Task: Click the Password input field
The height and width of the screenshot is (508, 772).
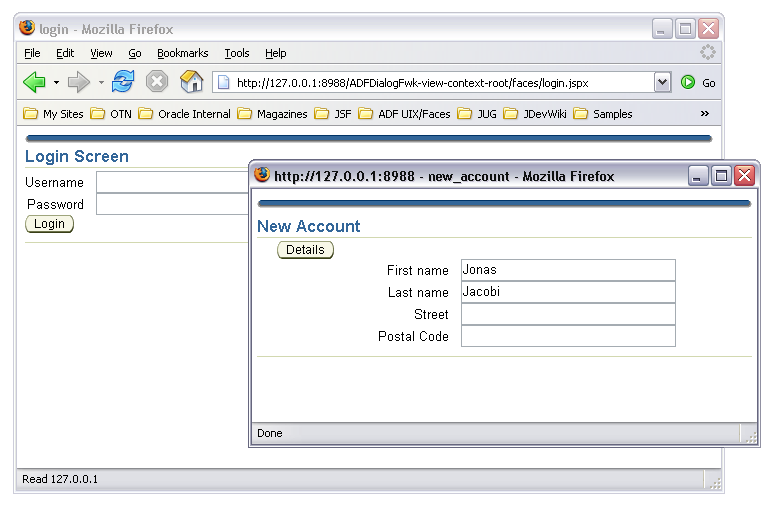Action: (x=172, y=204)
